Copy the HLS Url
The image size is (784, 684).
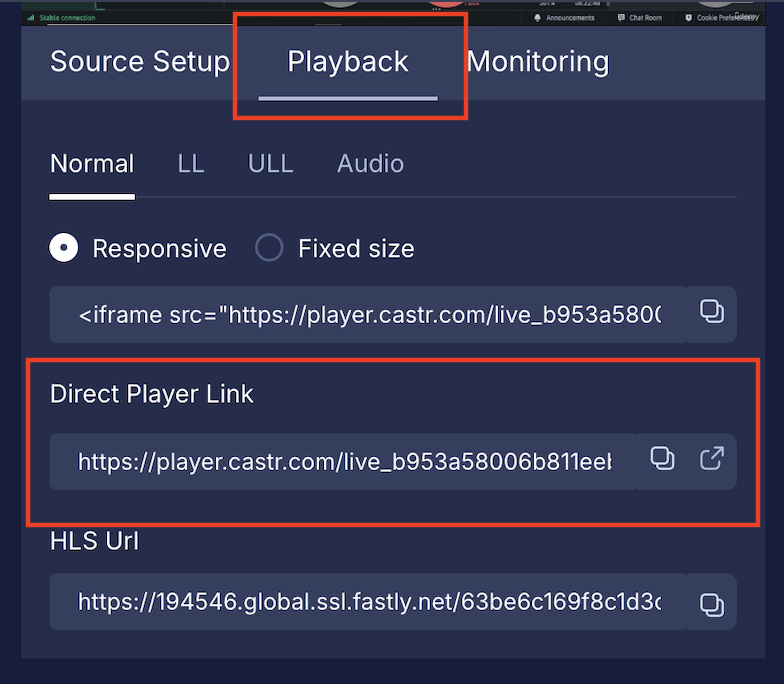(x=712, y=604)
